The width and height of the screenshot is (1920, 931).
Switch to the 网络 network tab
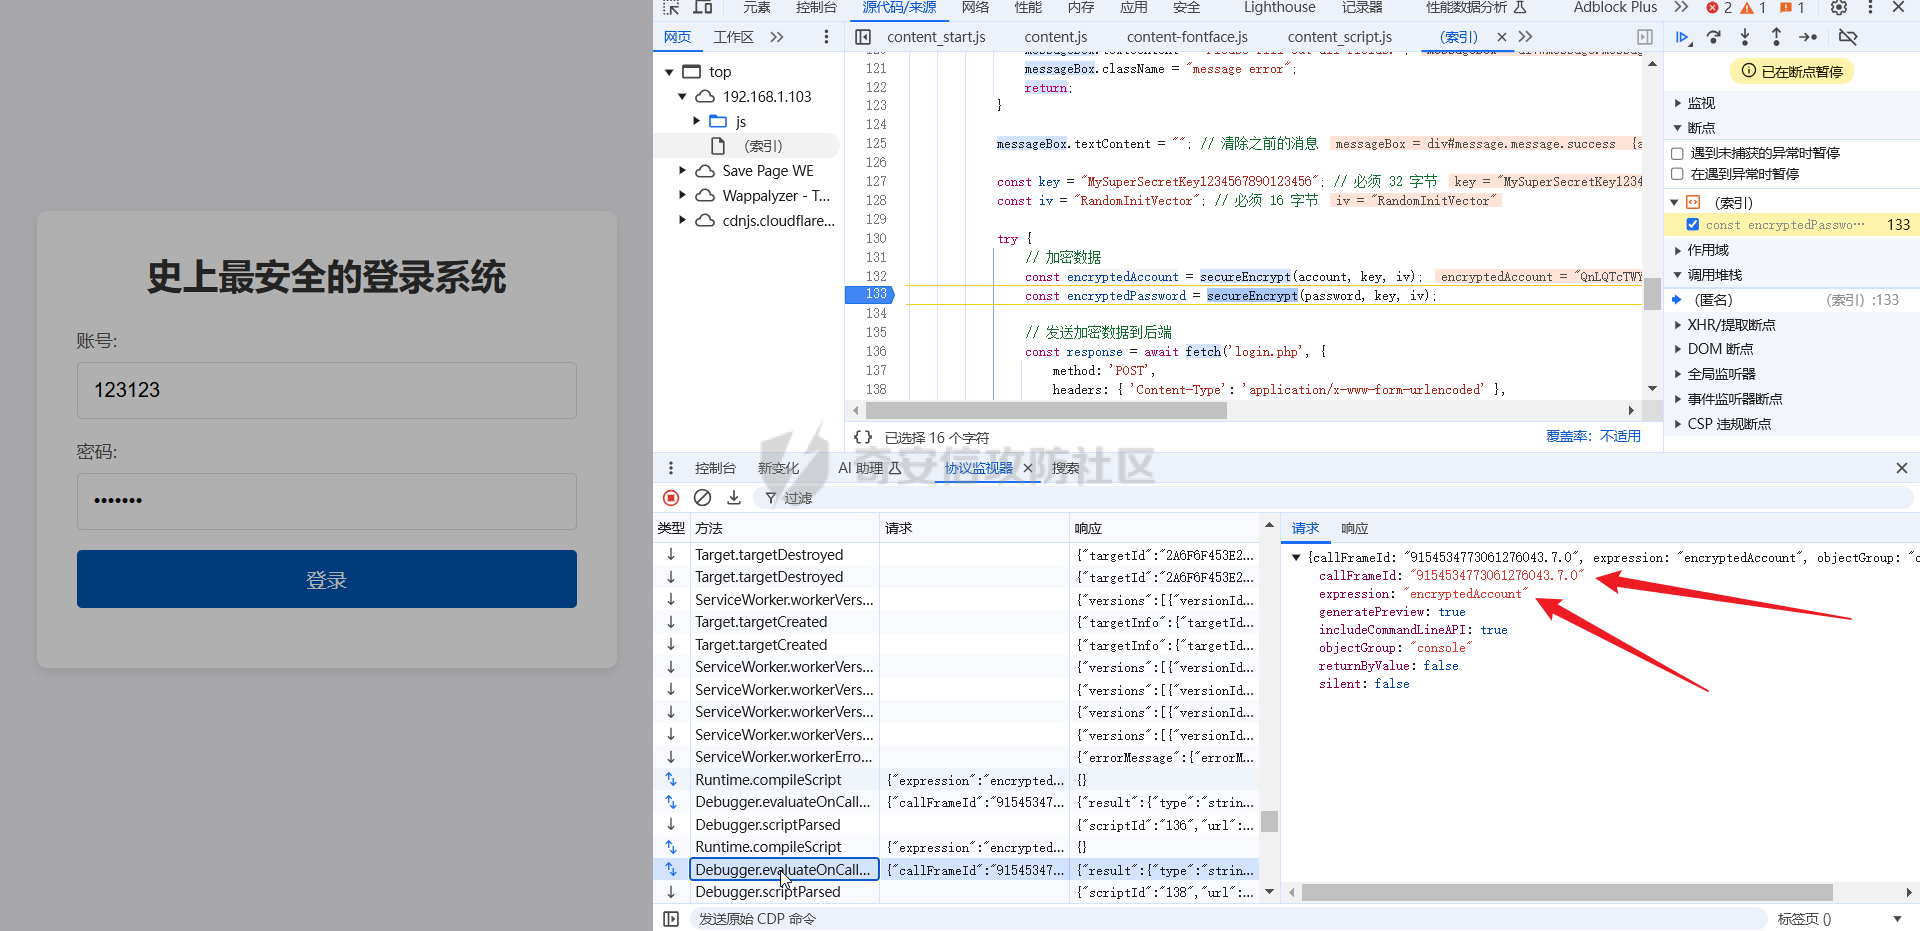(975, 8)
